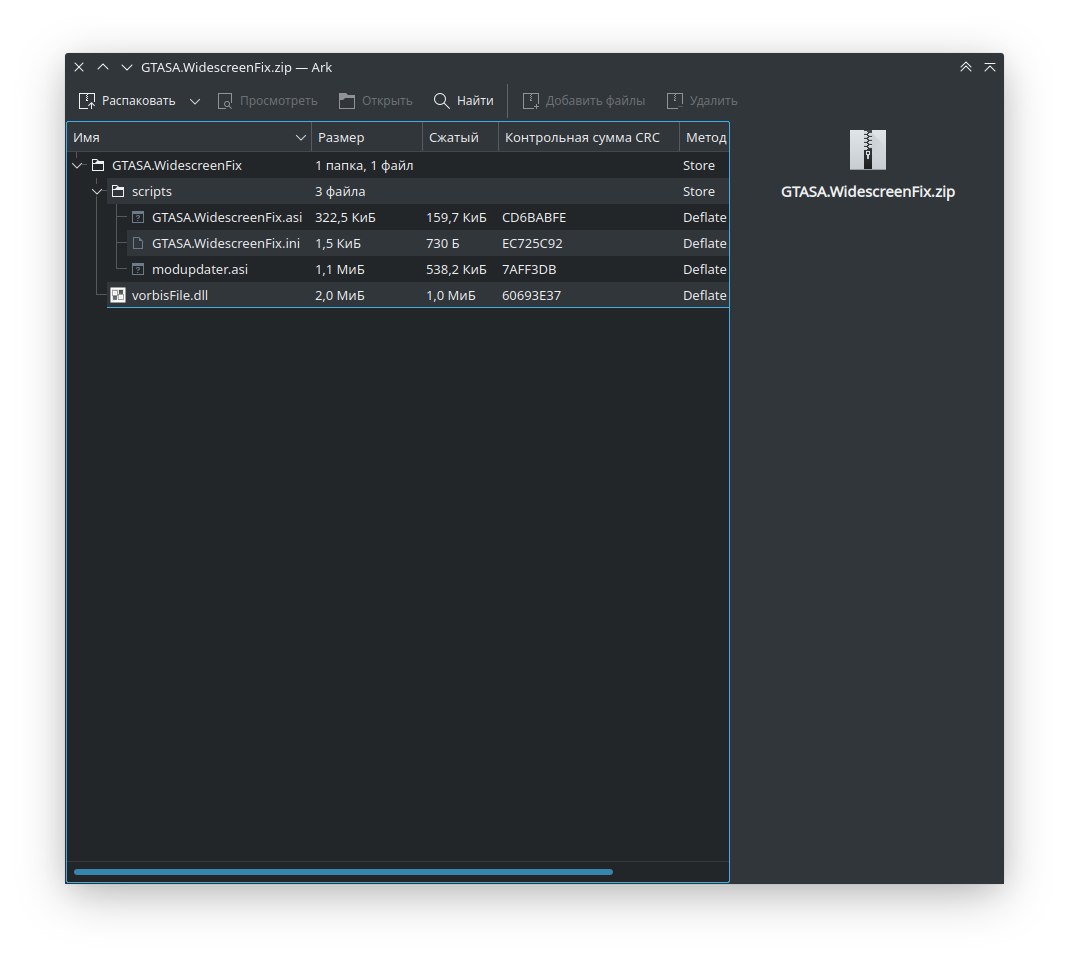Click CRC value 7AFF3DB
This screenshot has width=1069, height=961.
529,269
